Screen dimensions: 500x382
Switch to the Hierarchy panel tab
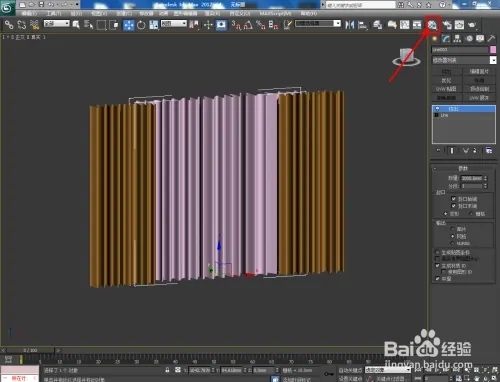457,39
